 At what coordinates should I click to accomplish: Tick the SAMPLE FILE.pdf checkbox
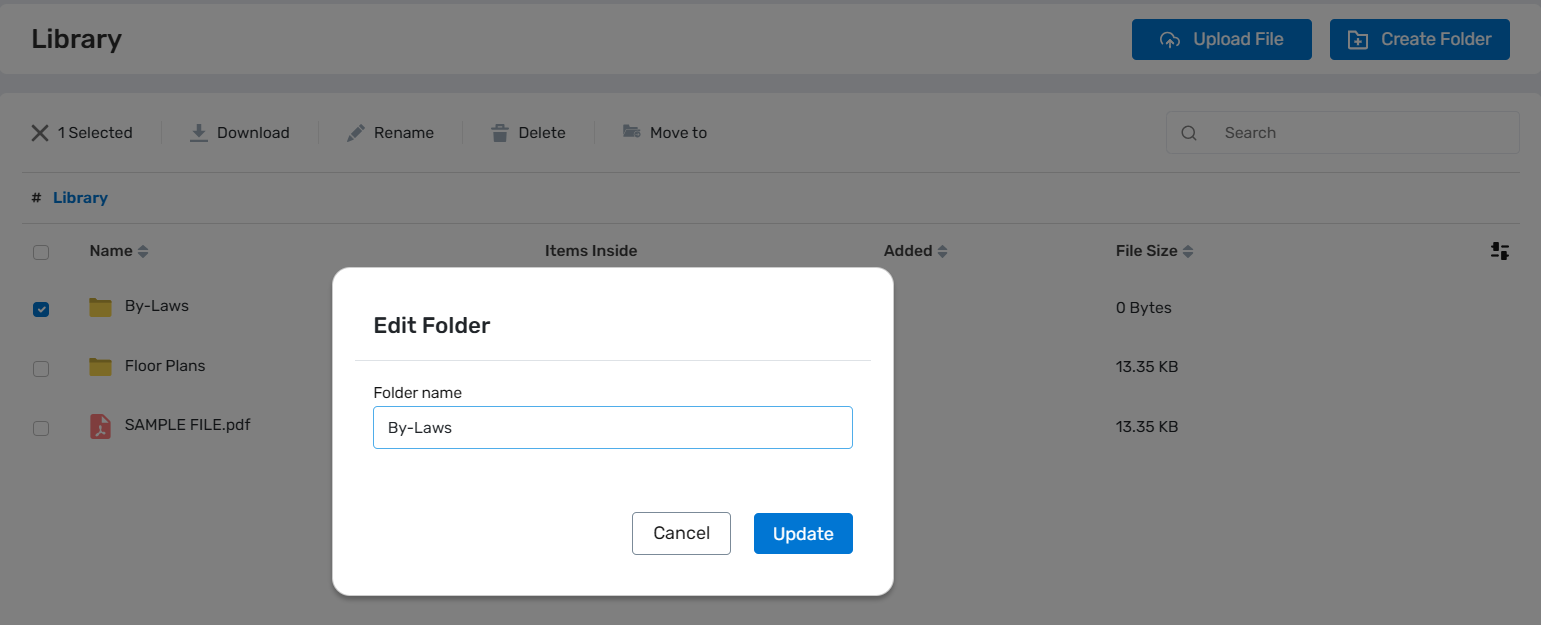pyautogui.click(x=41, y=428)
